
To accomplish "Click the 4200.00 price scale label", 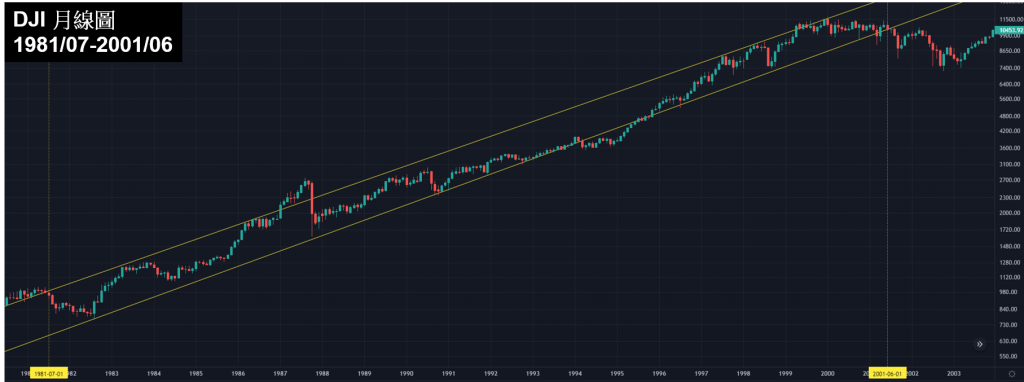I will click(1010, 131).
